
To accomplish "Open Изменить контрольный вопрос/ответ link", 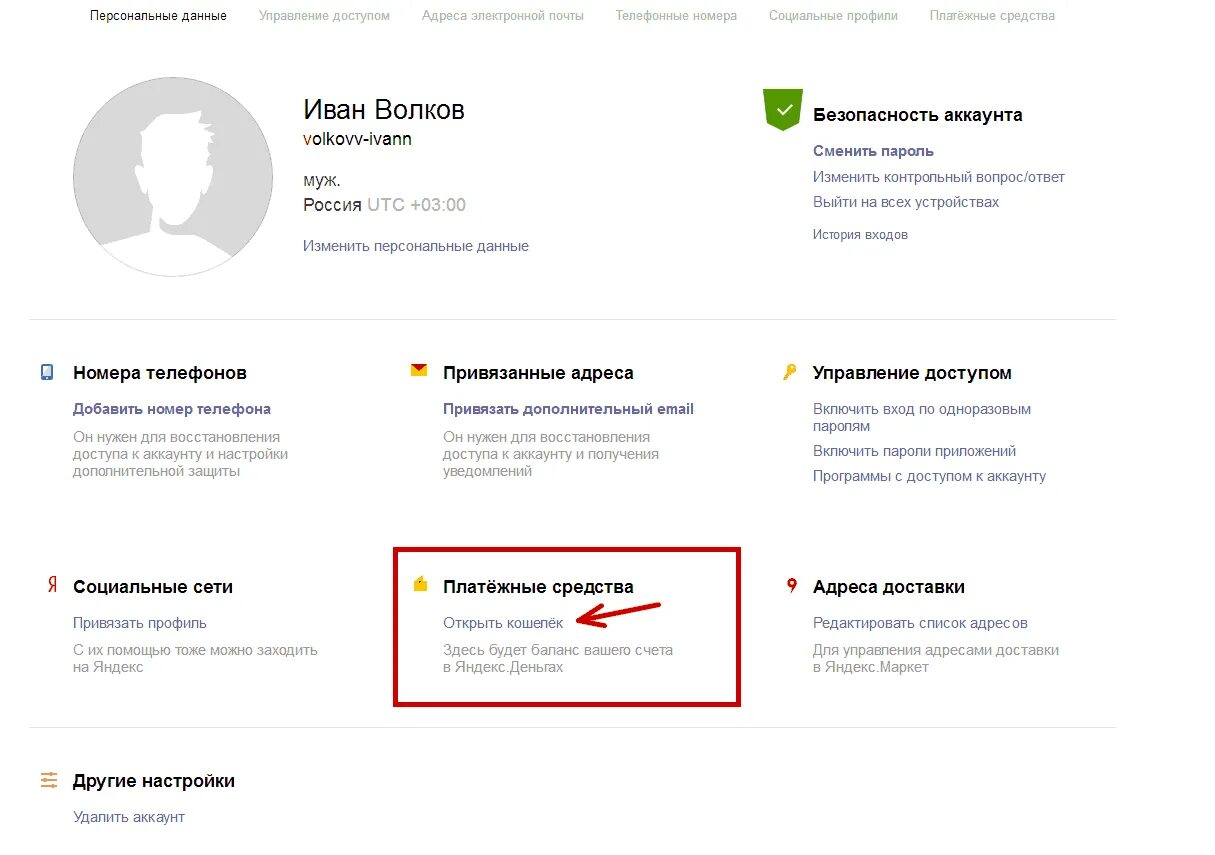I will pyautogui.click(x=939, y=177).
